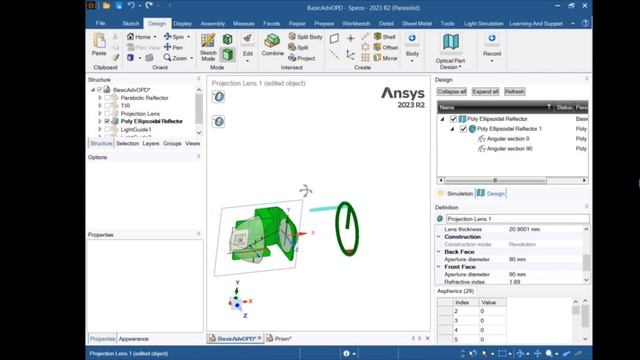Uncheck Poly Ellipsoidal Reflector 1 in Design panel
This screenshot has height=360, width=640.
click(463, 129)
